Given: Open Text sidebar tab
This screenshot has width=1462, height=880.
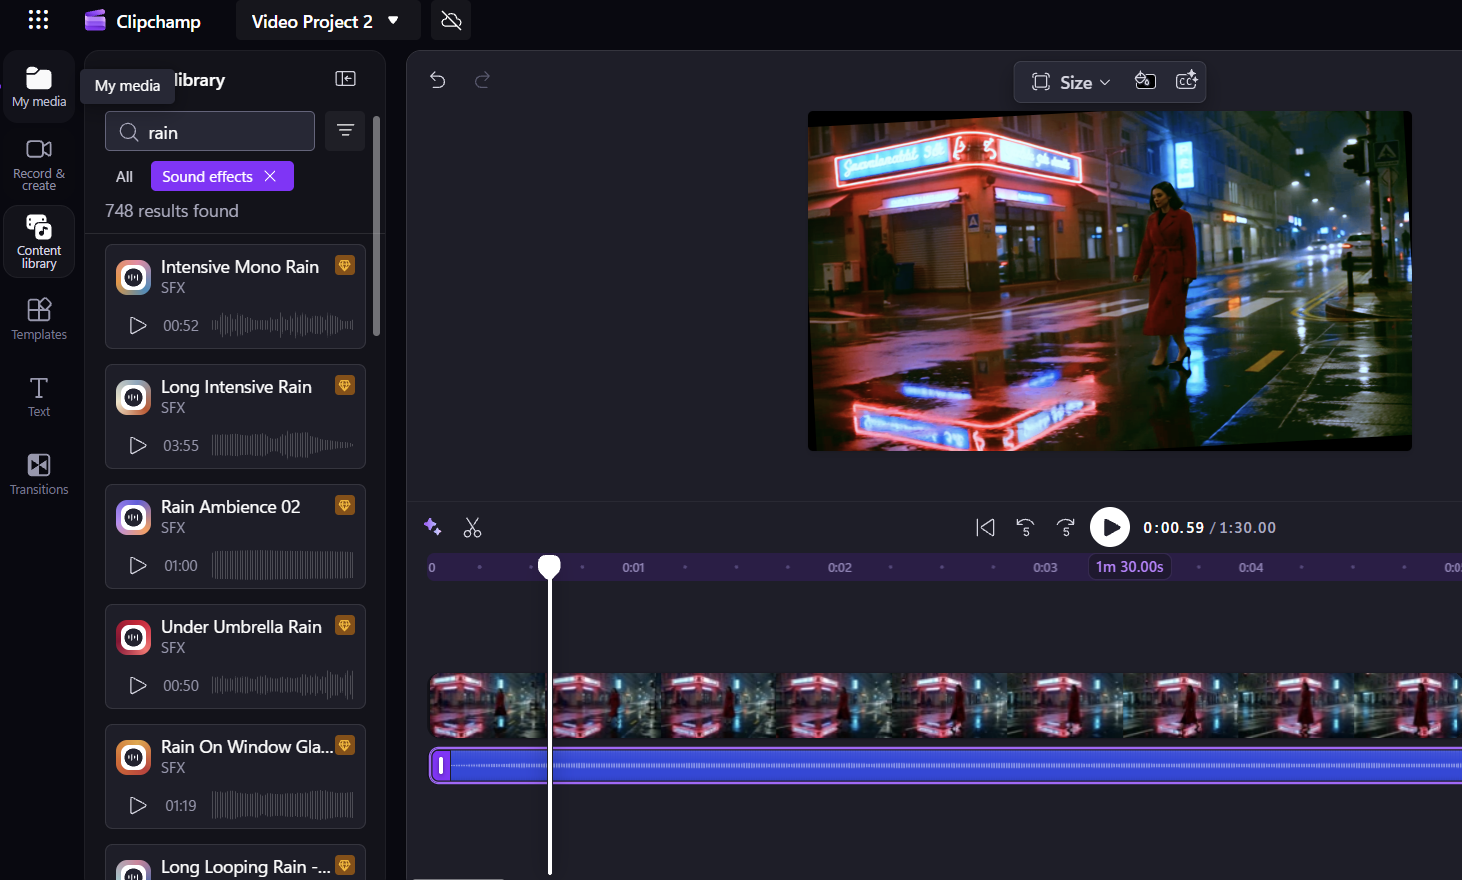Looking at the screenshot, I should pos(39,396).
